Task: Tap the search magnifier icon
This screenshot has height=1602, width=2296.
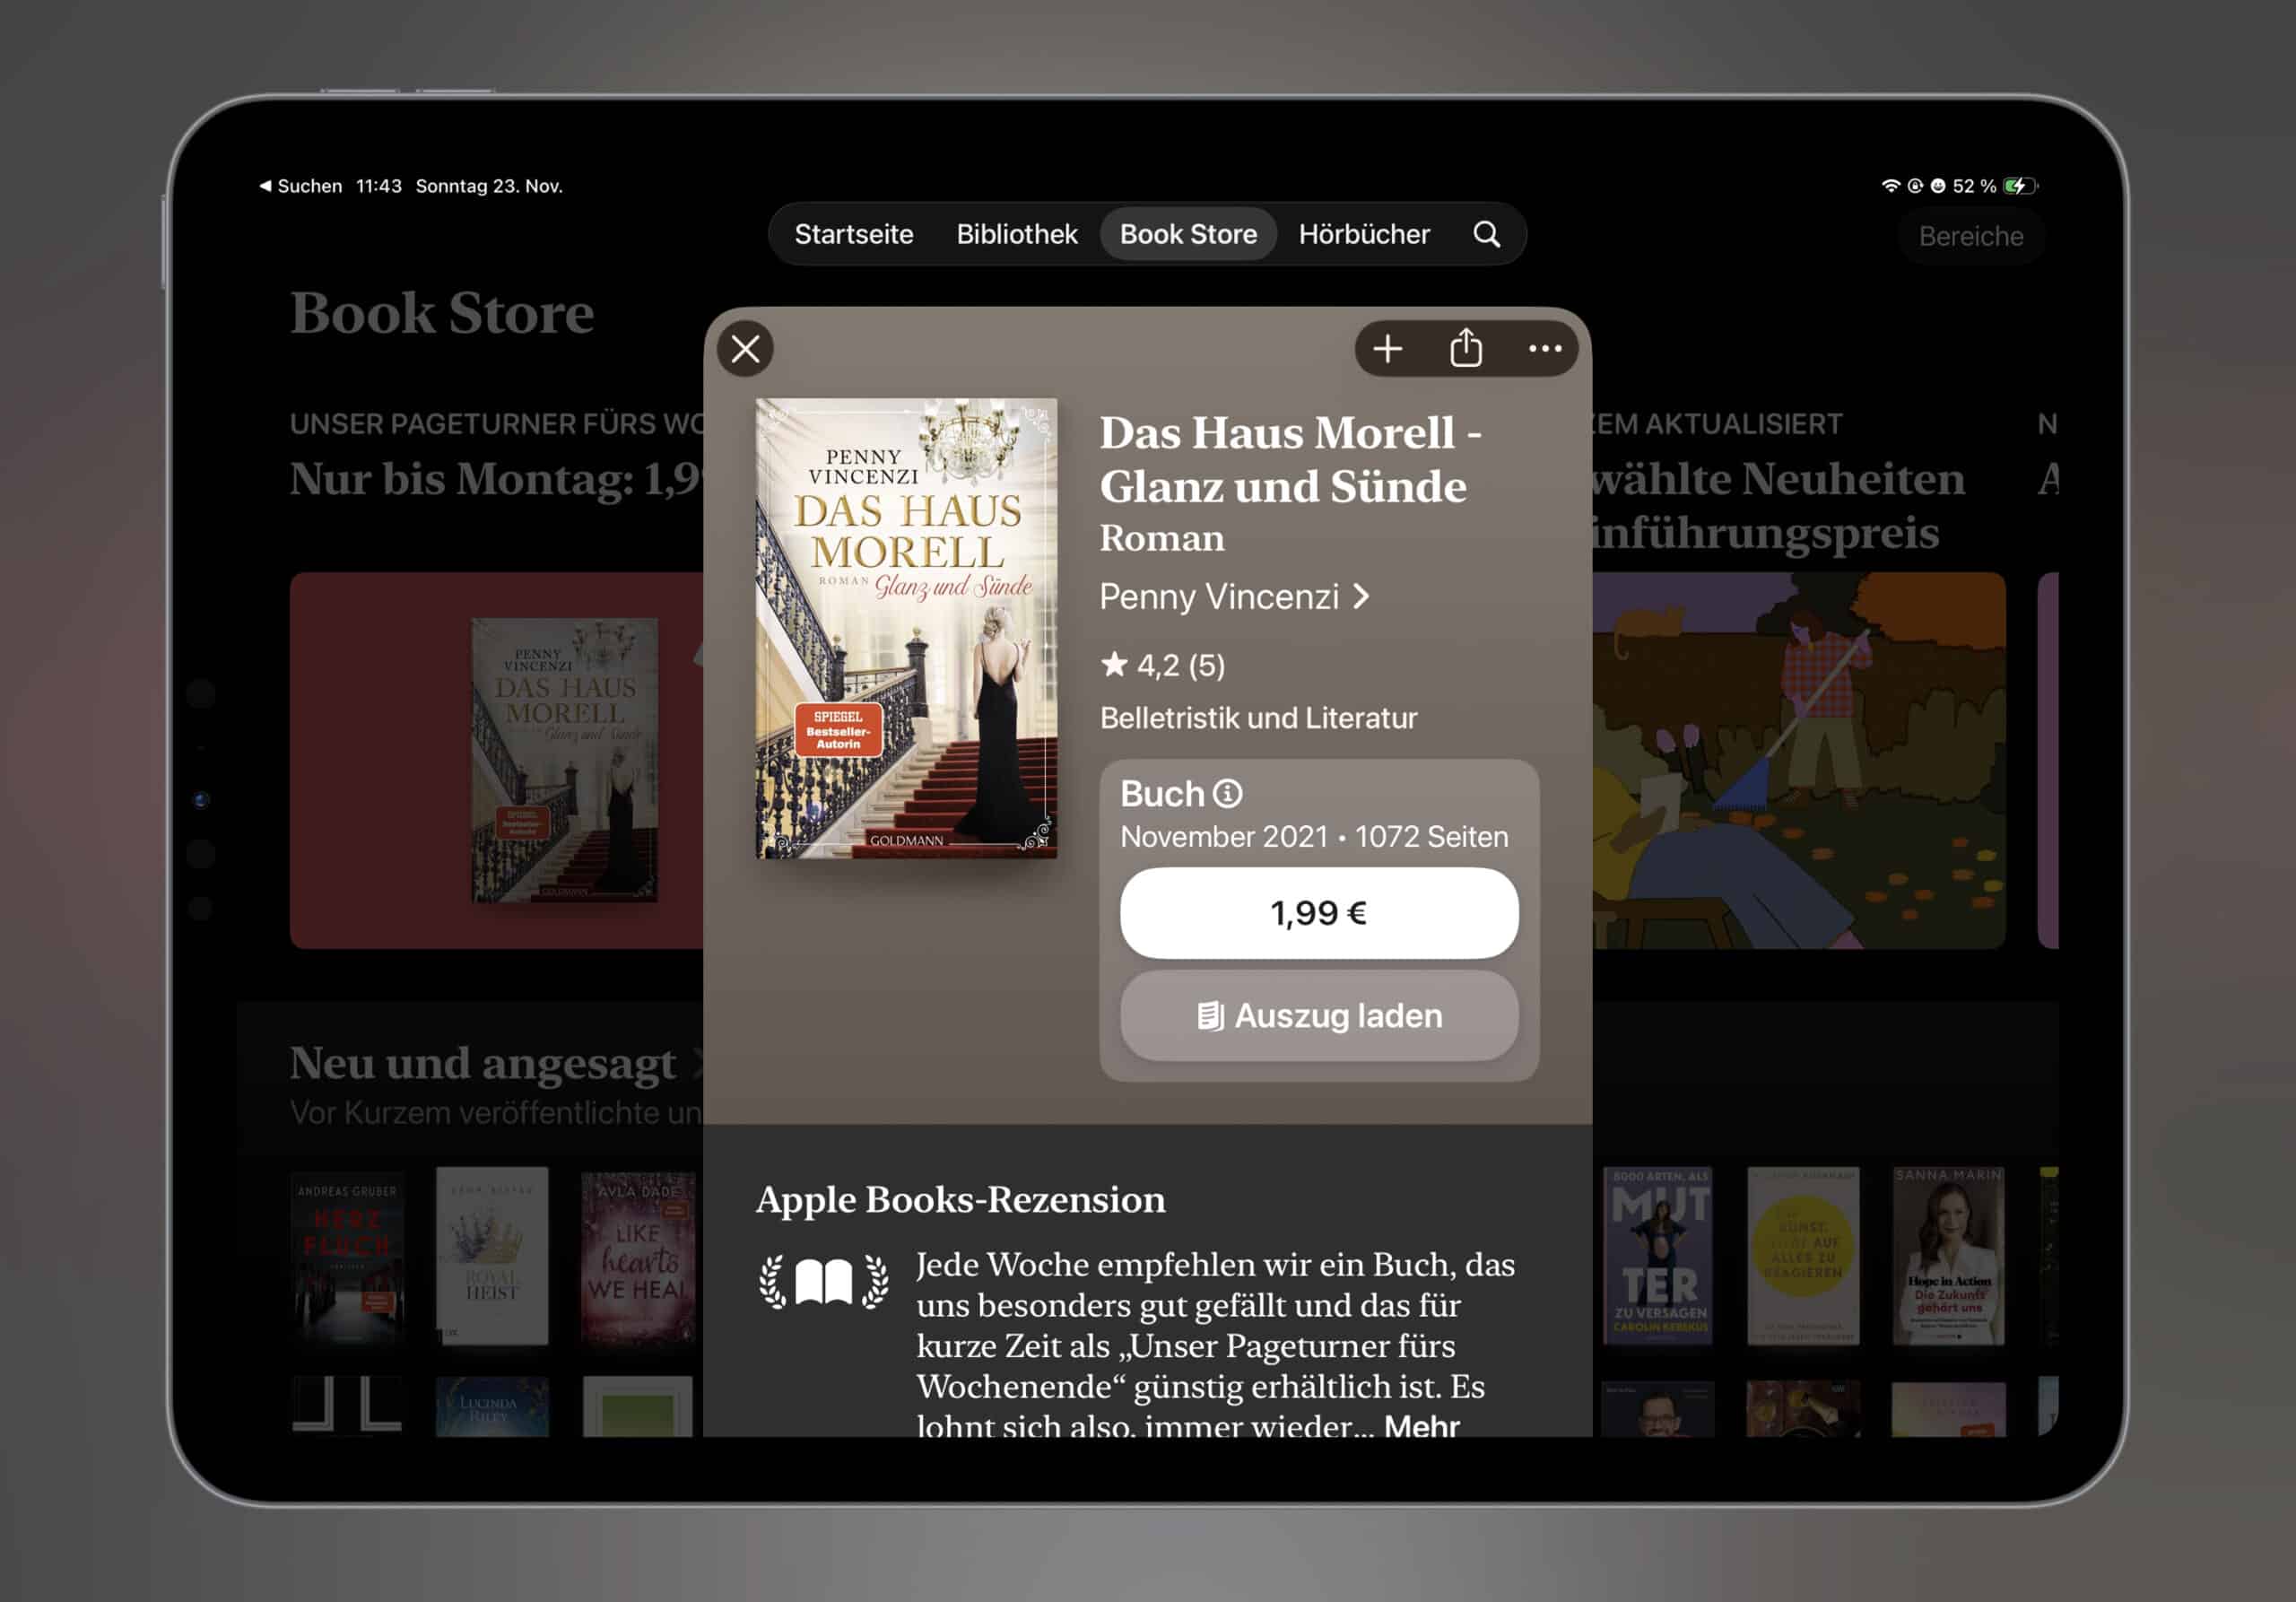Action: (x=1487, y=234)
